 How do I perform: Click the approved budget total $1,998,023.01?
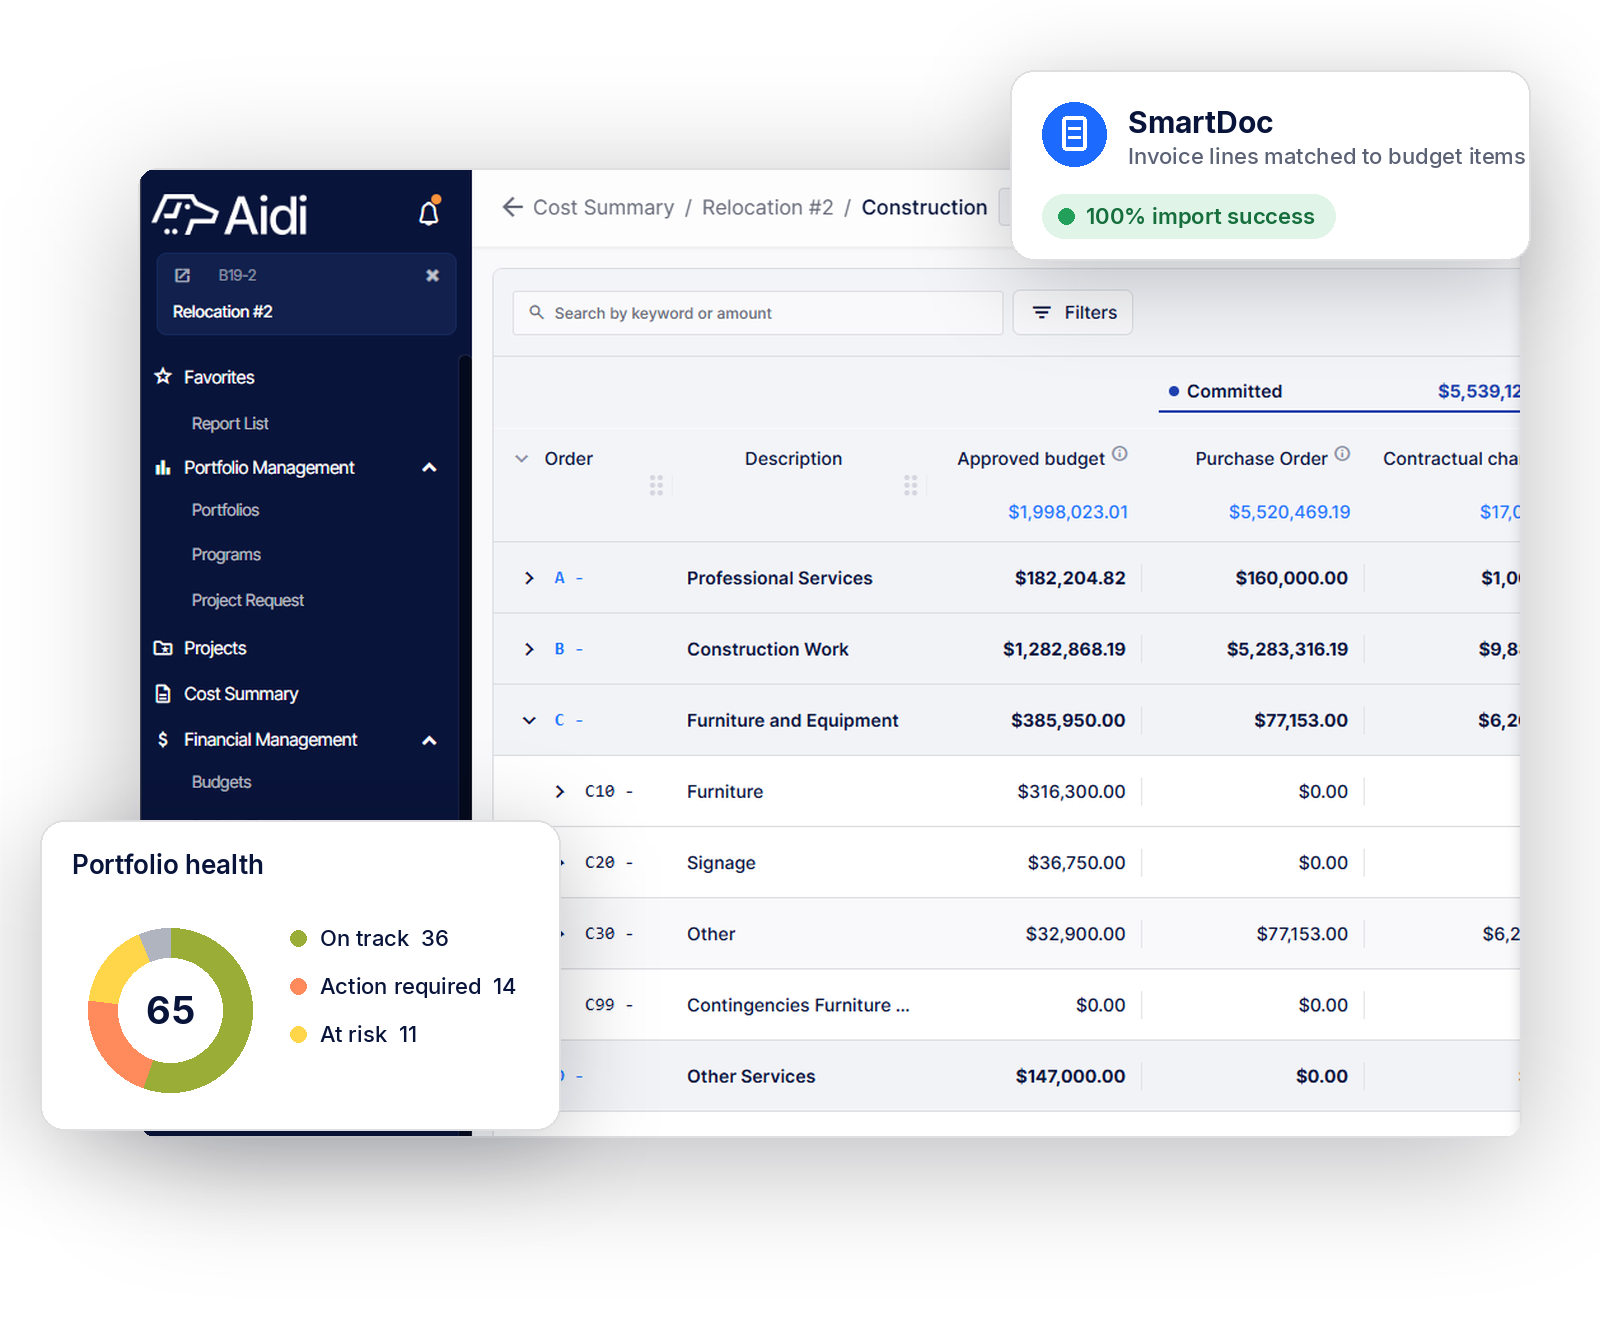(1067, 512)
